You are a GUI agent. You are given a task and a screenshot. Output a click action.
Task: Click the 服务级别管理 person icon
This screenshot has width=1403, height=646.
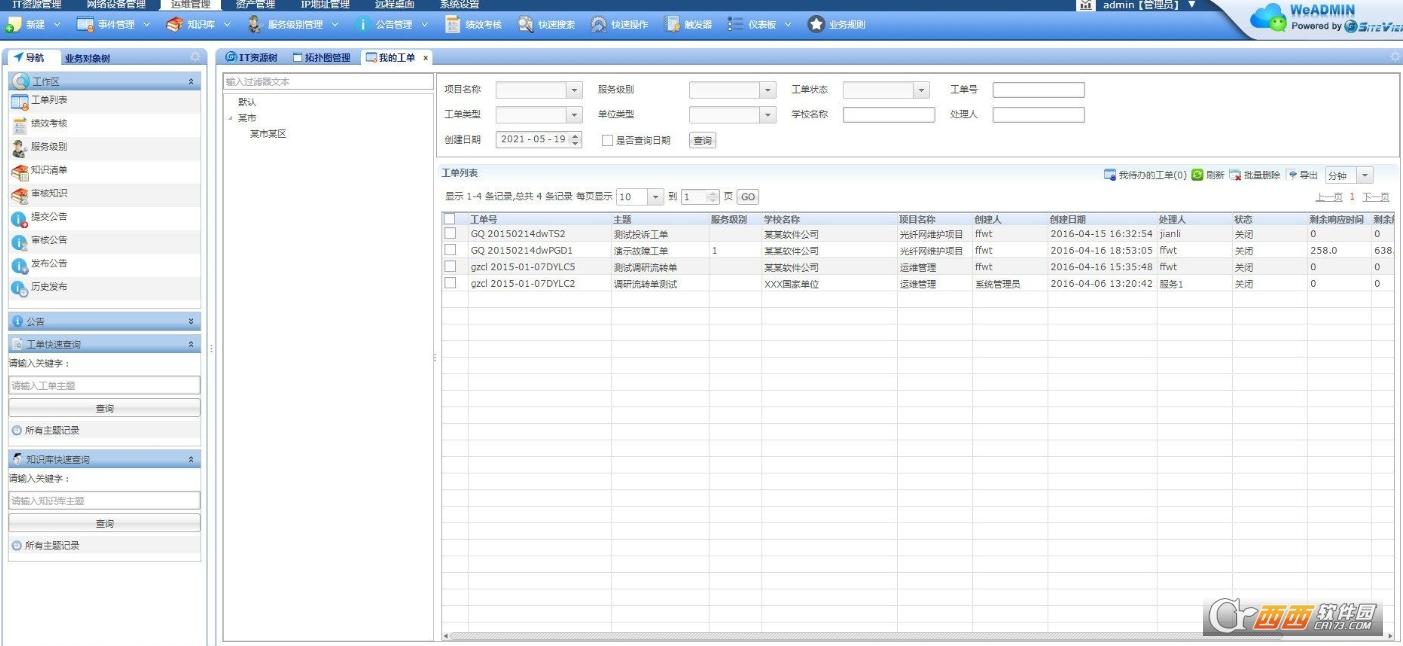tap(254, 24)
